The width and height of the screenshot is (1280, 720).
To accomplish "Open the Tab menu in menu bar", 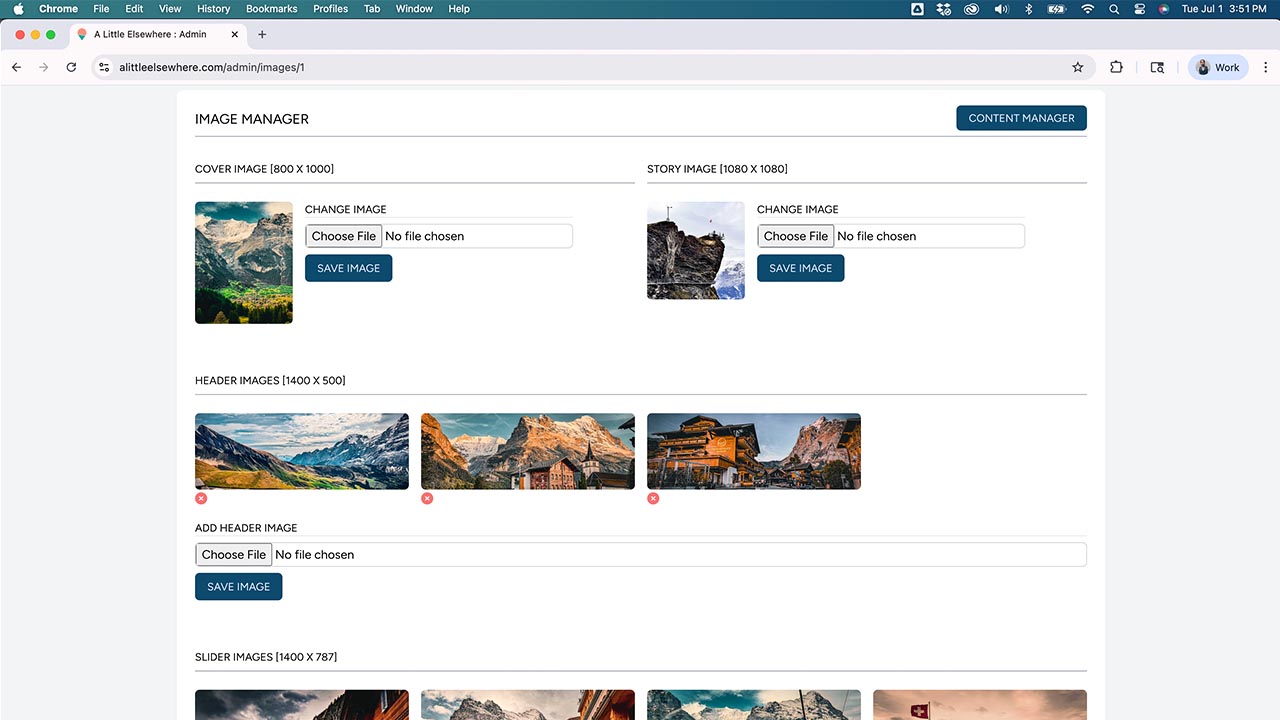I will (x=372, y=9).
